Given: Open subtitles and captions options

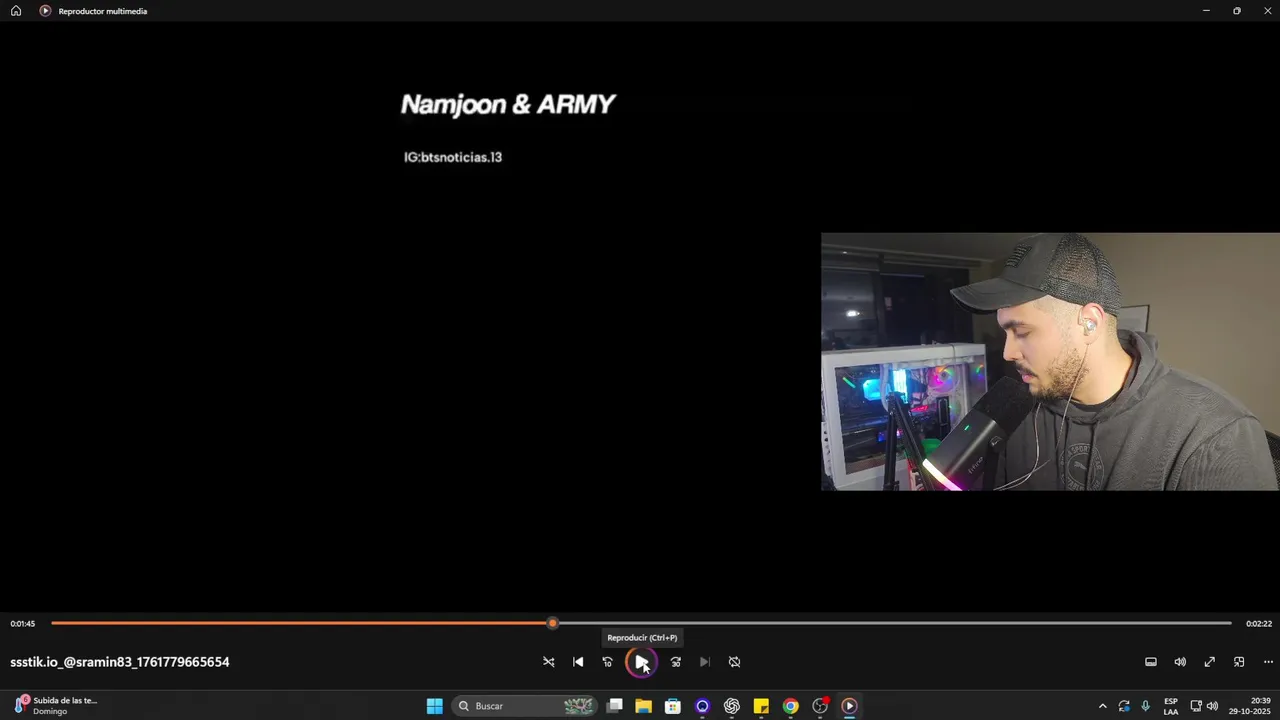Looking at the screenshot, I should tap(1151, 662).
